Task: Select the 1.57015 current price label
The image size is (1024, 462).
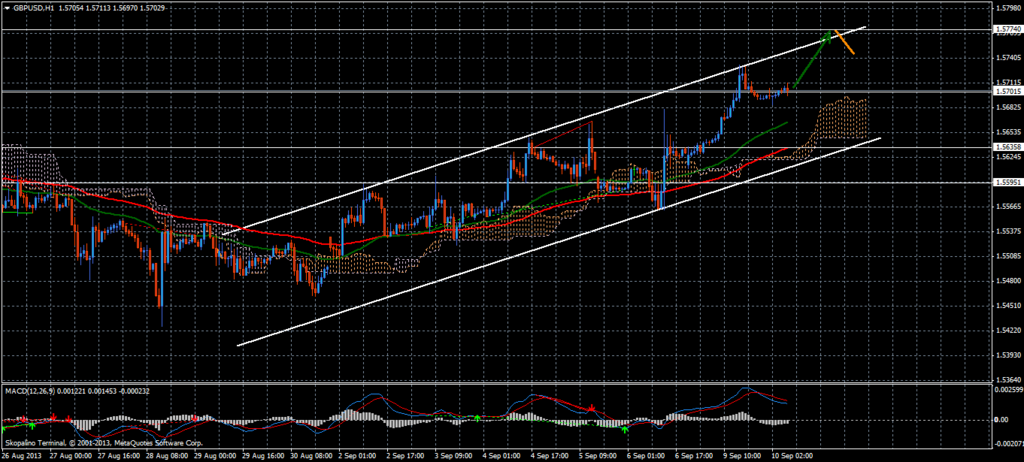Action: (1006, 91)
